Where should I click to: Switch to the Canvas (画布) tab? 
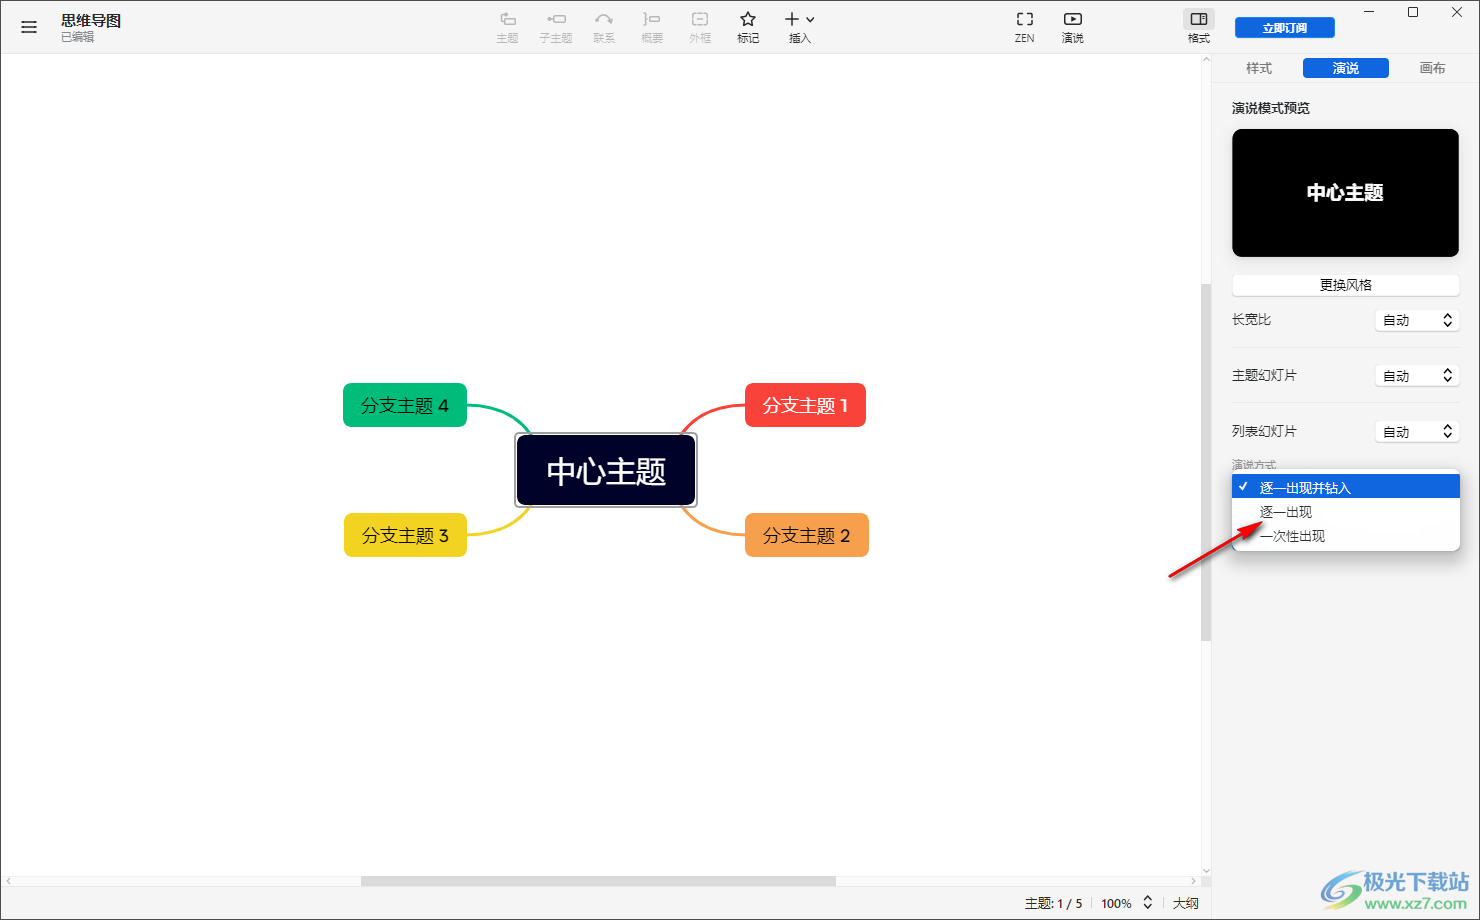(x=1433, y=68)
